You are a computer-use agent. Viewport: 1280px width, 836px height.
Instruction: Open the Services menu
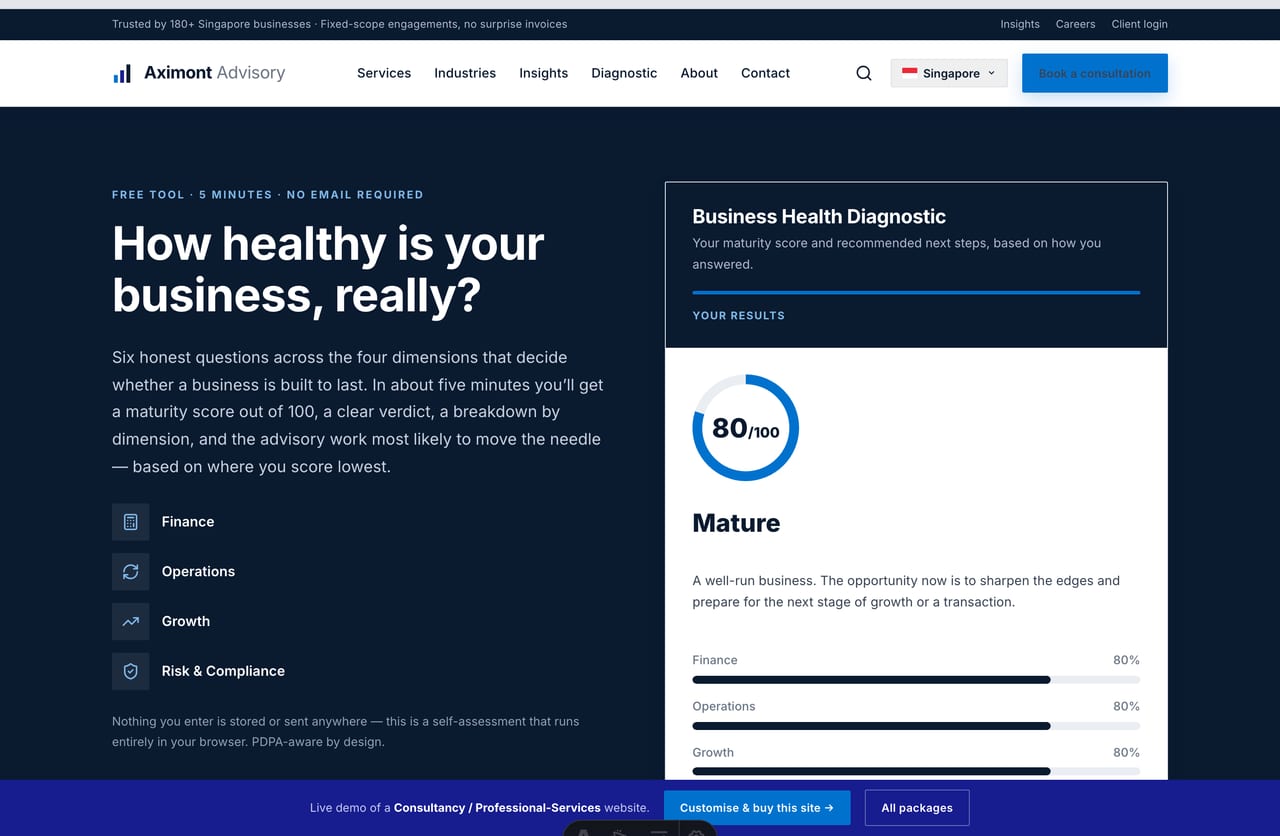384,73
